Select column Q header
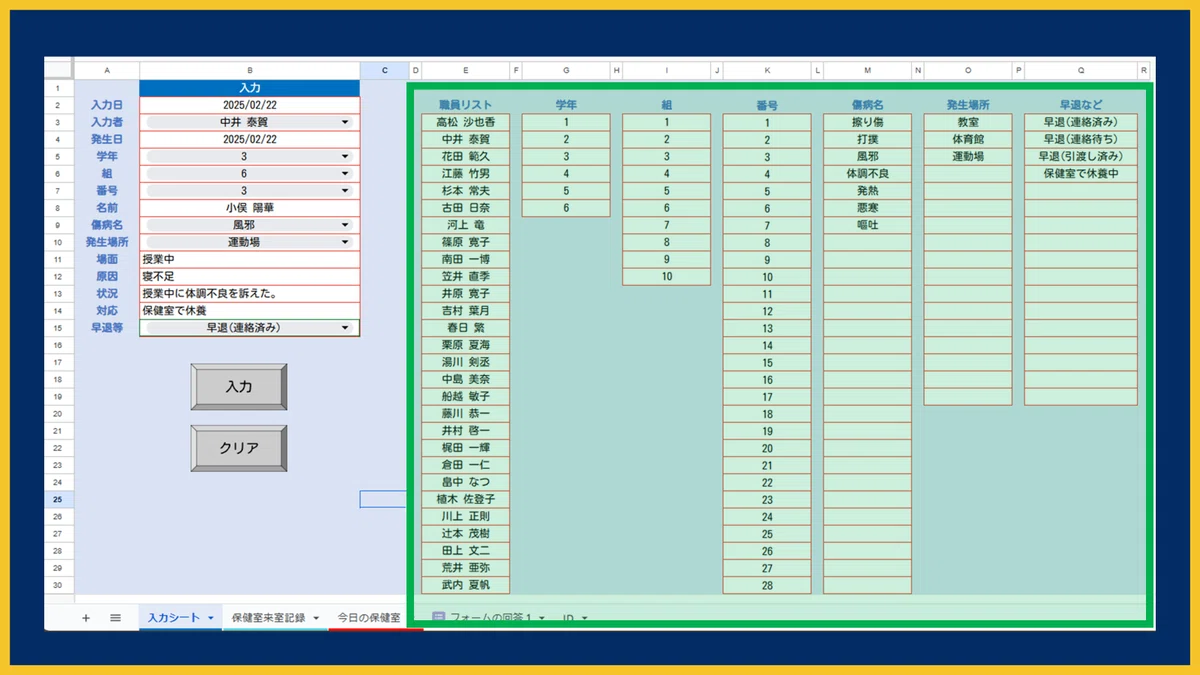1200x675 pixels. 1081,71
